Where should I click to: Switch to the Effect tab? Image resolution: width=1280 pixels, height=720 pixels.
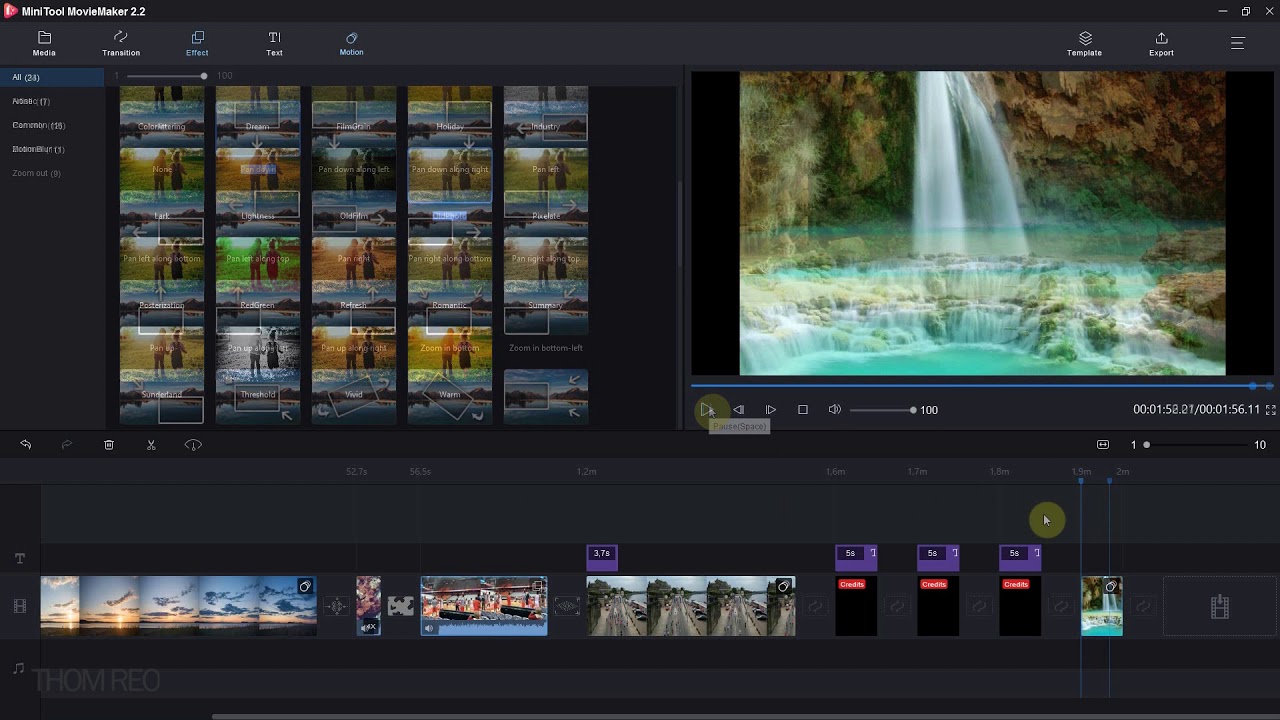click(197, 44)
